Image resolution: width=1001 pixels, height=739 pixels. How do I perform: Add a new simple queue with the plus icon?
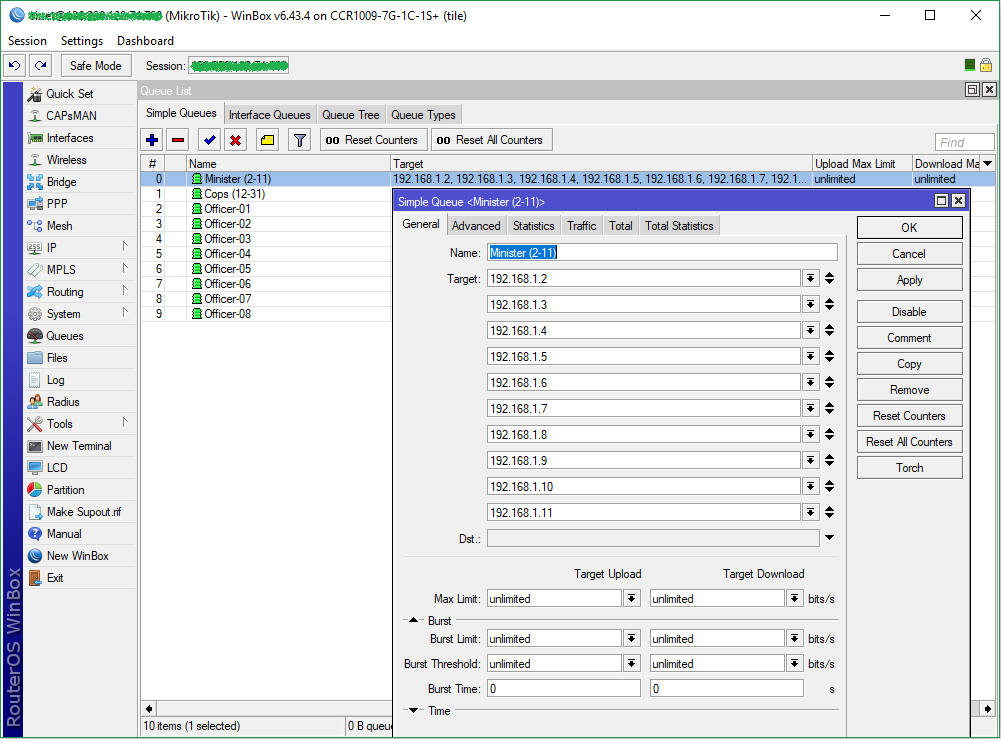tap(150, 139)
